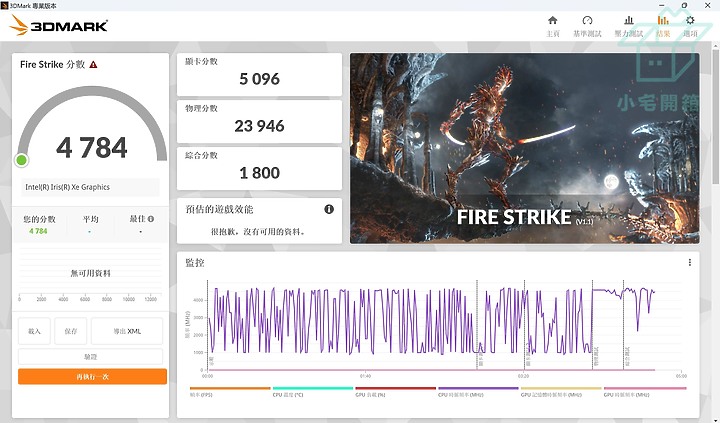This screenshot has width=720, height=423.
Task: Click the 監控 monitoring heading
Action: 195,263
